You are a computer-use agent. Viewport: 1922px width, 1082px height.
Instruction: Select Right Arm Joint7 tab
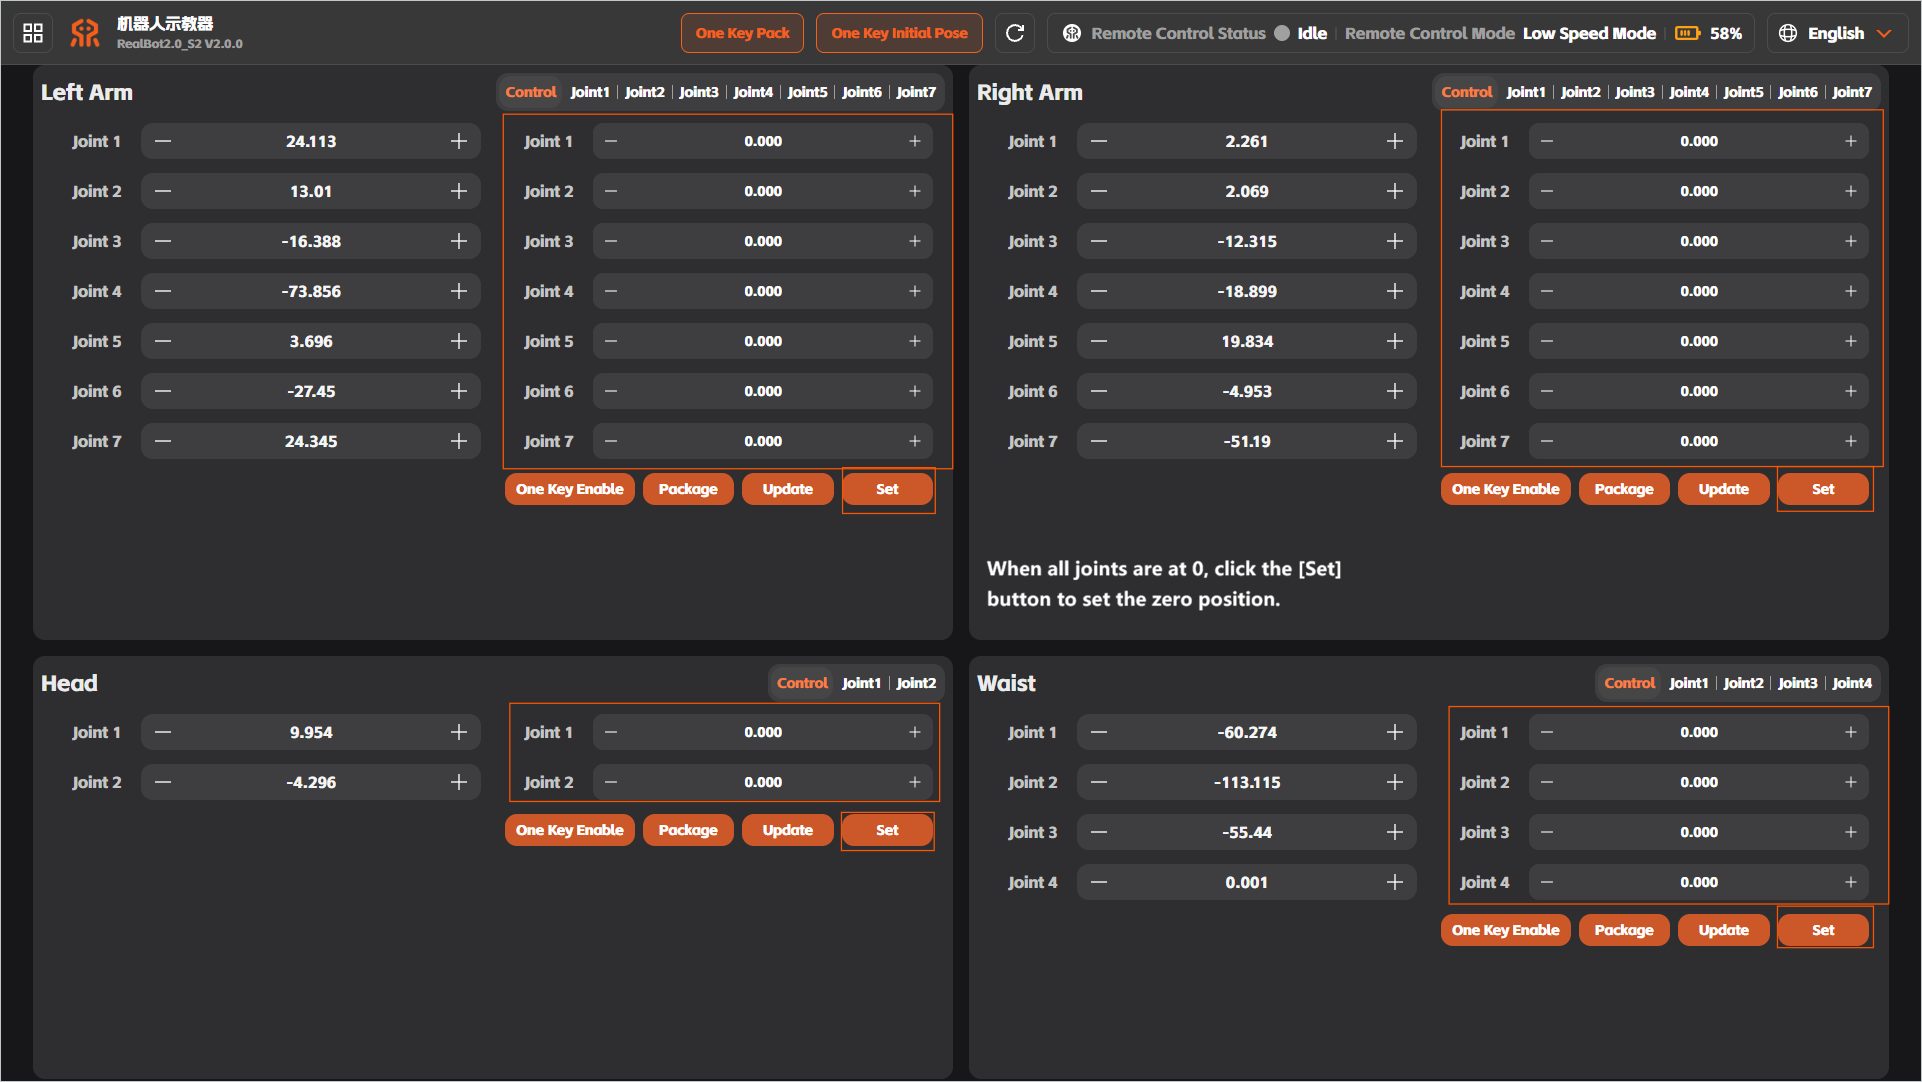[1852, 92]
